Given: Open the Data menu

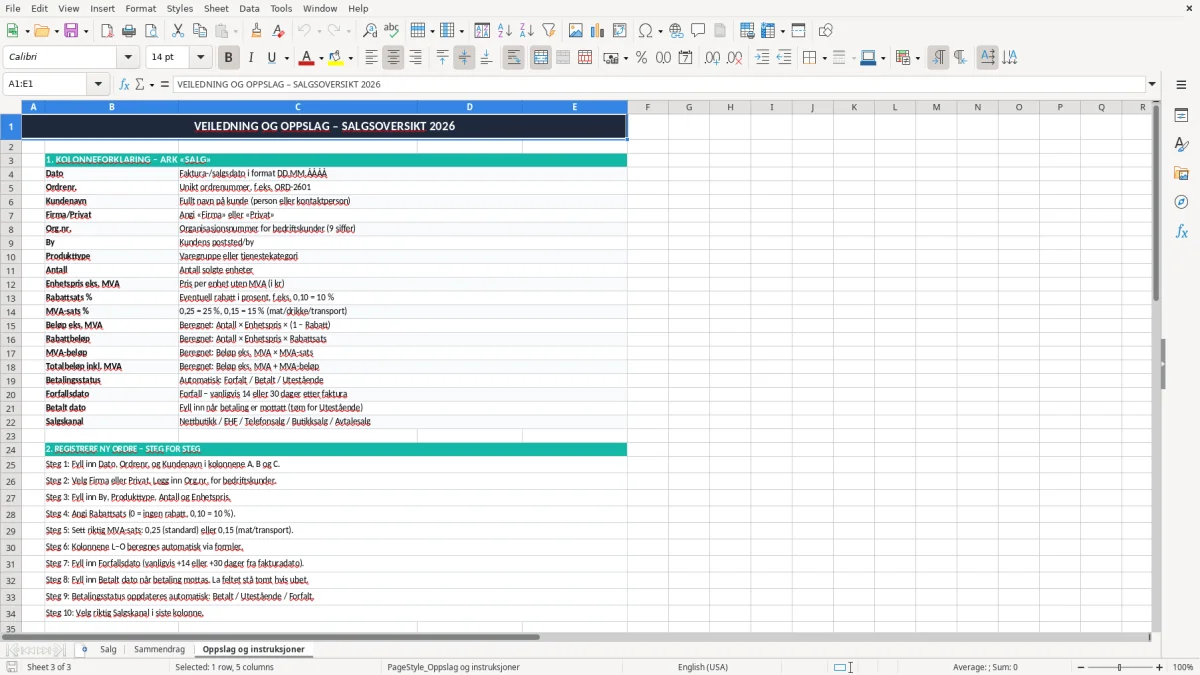Looking at the screenshot, I should tap(249, 8).
